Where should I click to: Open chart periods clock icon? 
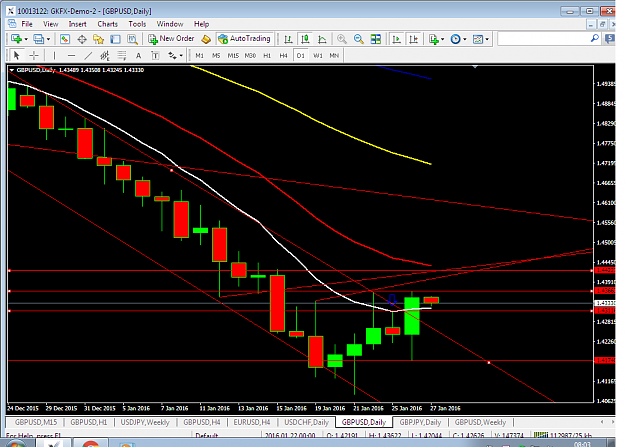click(x=455, y=39)
